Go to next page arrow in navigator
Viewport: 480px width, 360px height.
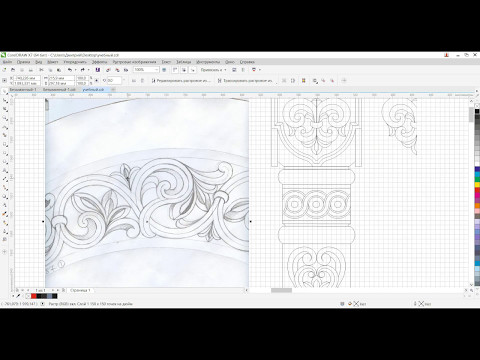click(53, 290)
